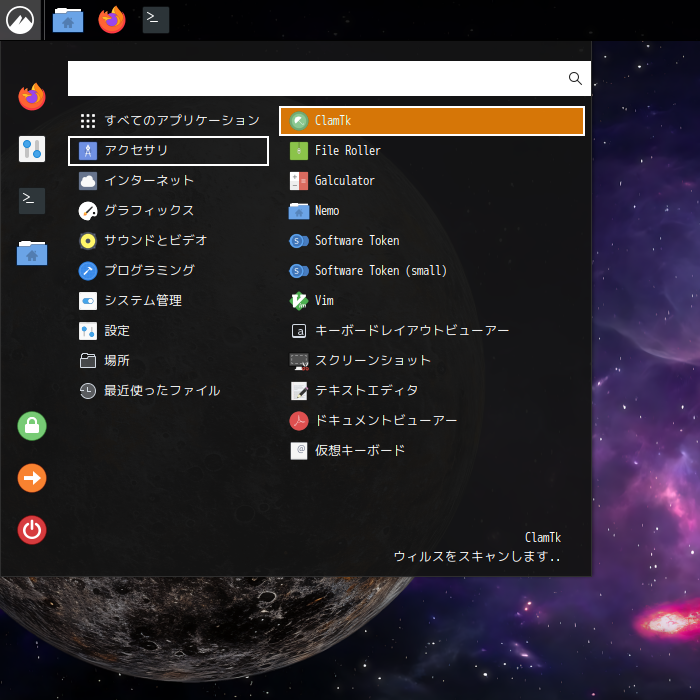
Task: Select the アクセサリ category
Action: pos(168,151)
